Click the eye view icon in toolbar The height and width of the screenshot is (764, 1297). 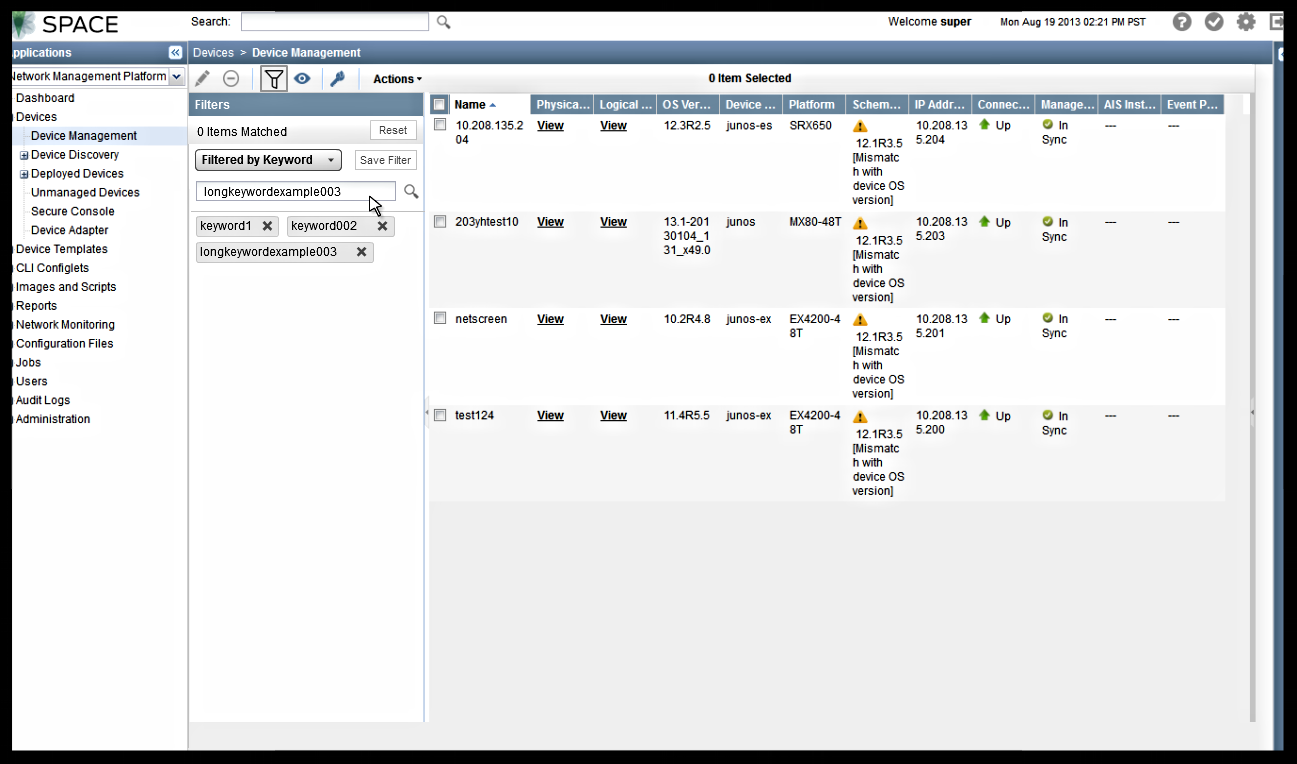tap(302, 78)
